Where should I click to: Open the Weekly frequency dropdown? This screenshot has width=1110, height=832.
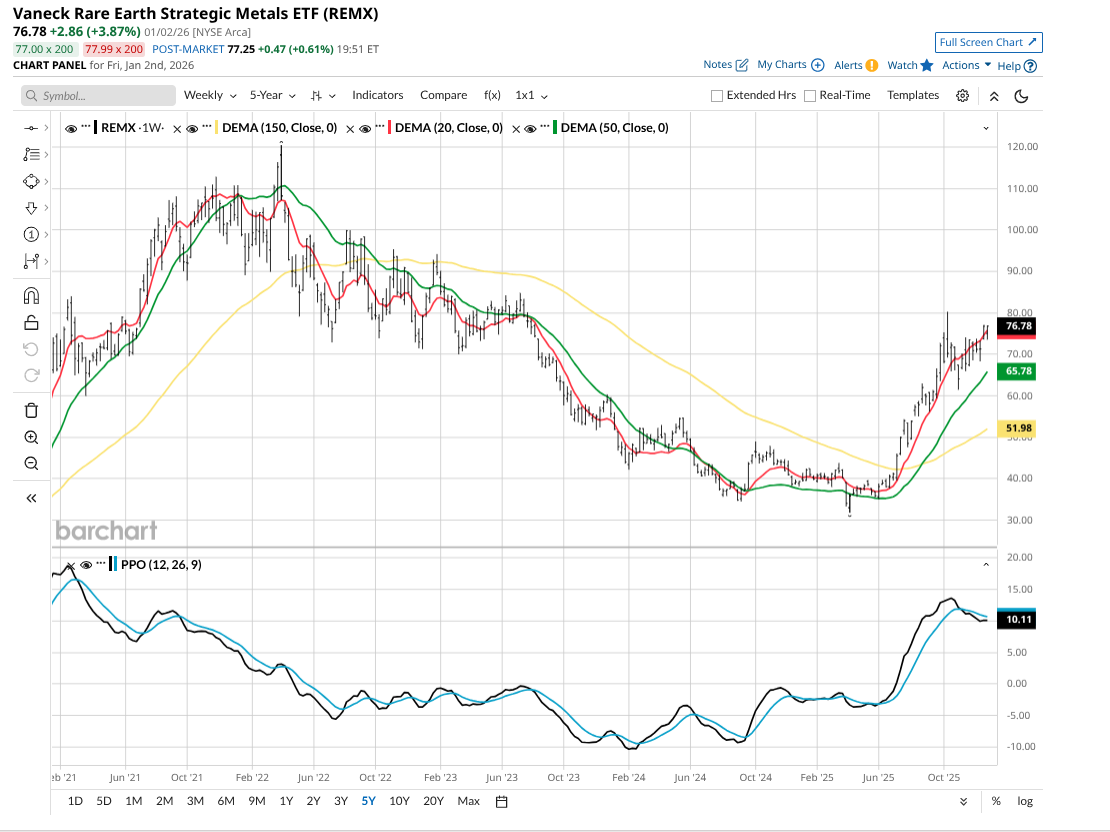pos(210,95)
